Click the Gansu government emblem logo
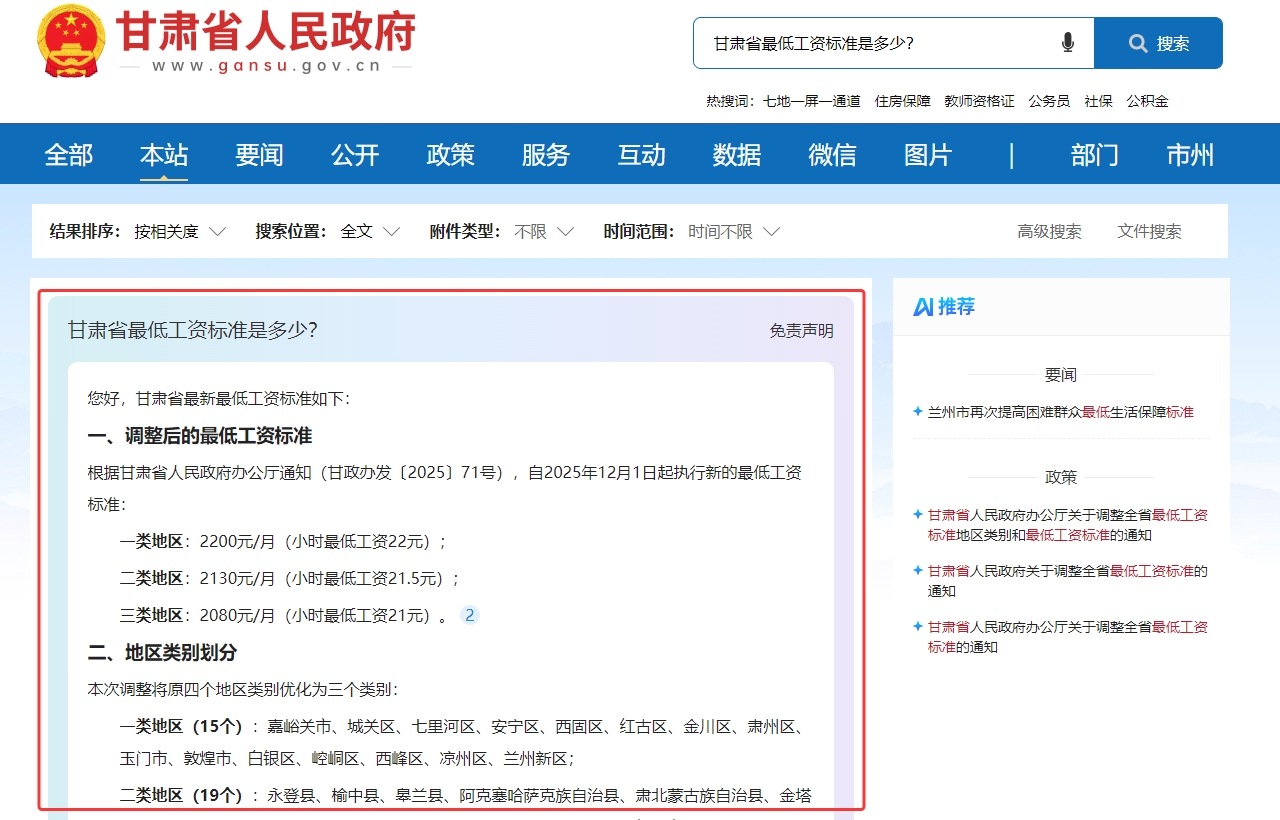Viewport: 1280px width, 820px height. tap(69, 42)
